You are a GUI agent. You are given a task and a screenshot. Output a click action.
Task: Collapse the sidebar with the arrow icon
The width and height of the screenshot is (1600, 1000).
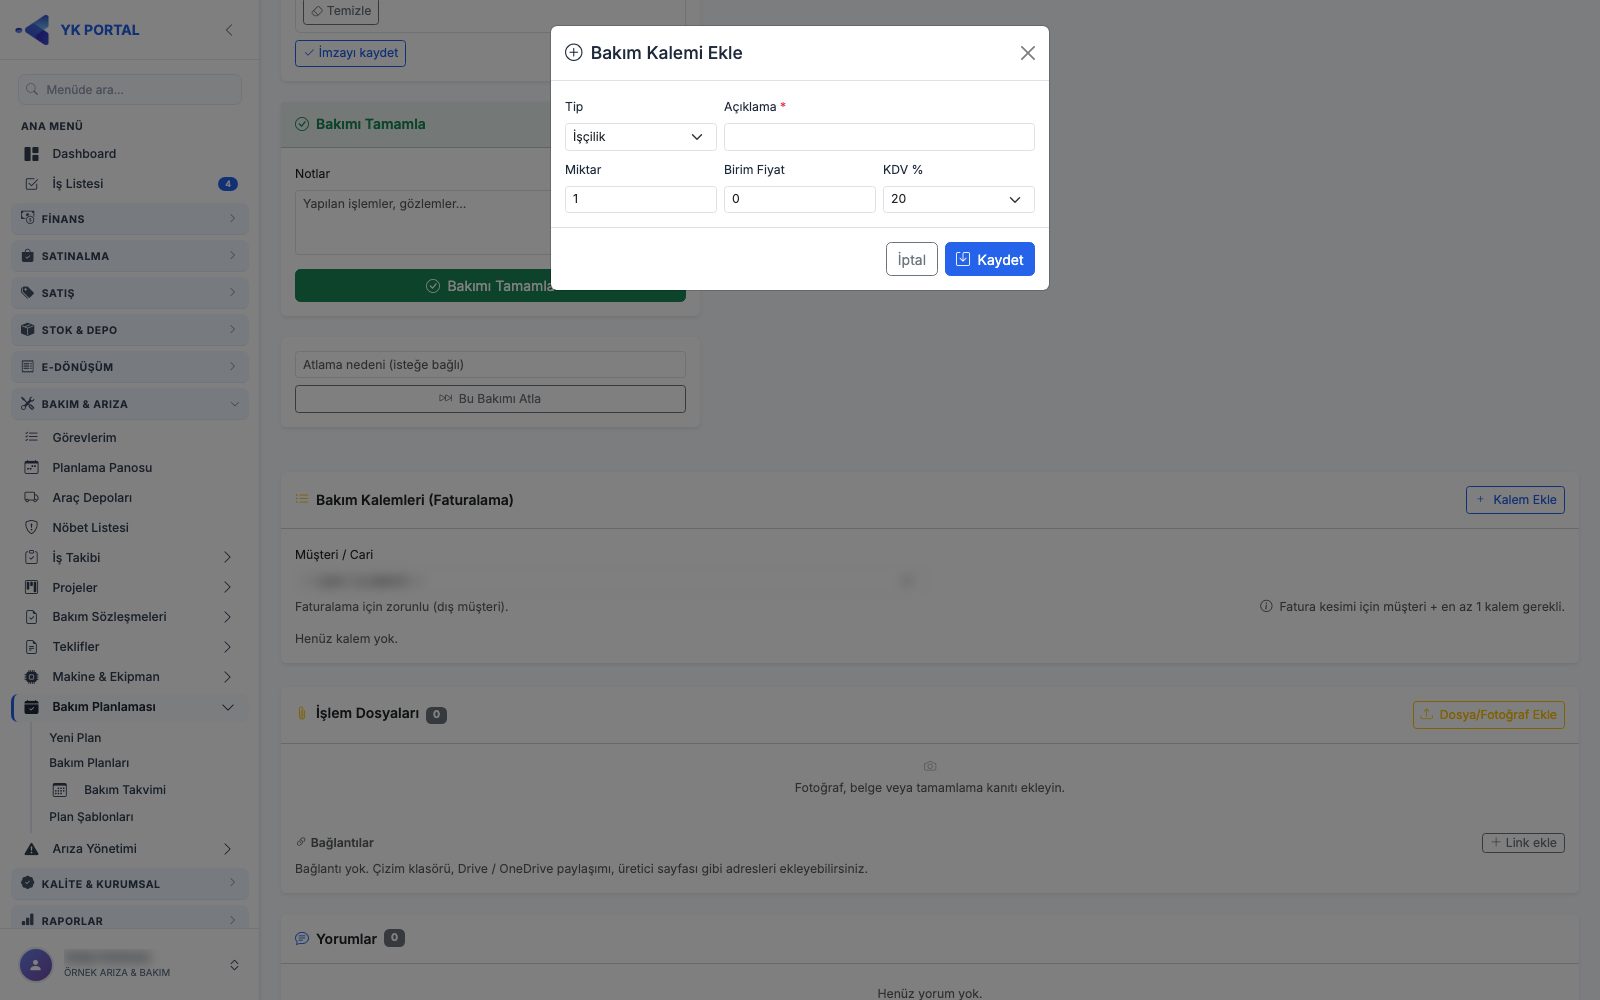pyautogui.click(x=229, y=30)
